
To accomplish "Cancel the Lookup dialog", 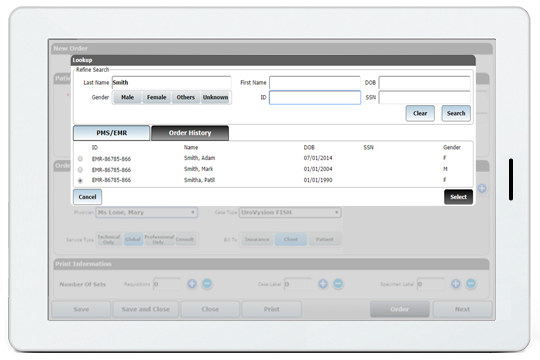I will [x=87, y=197].
